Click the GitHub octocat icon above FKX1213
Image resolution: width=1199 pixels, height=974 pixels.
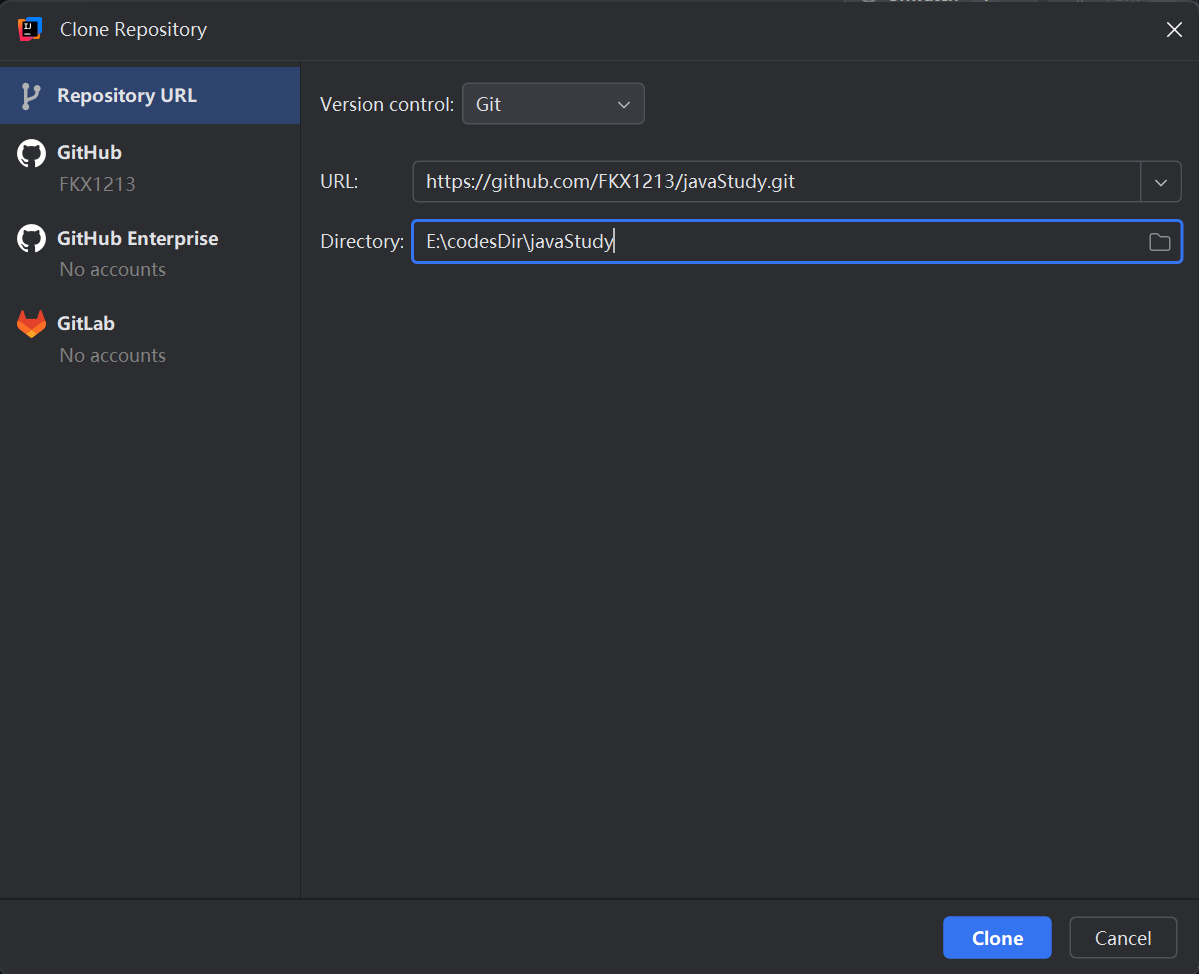tap(31, 153)
